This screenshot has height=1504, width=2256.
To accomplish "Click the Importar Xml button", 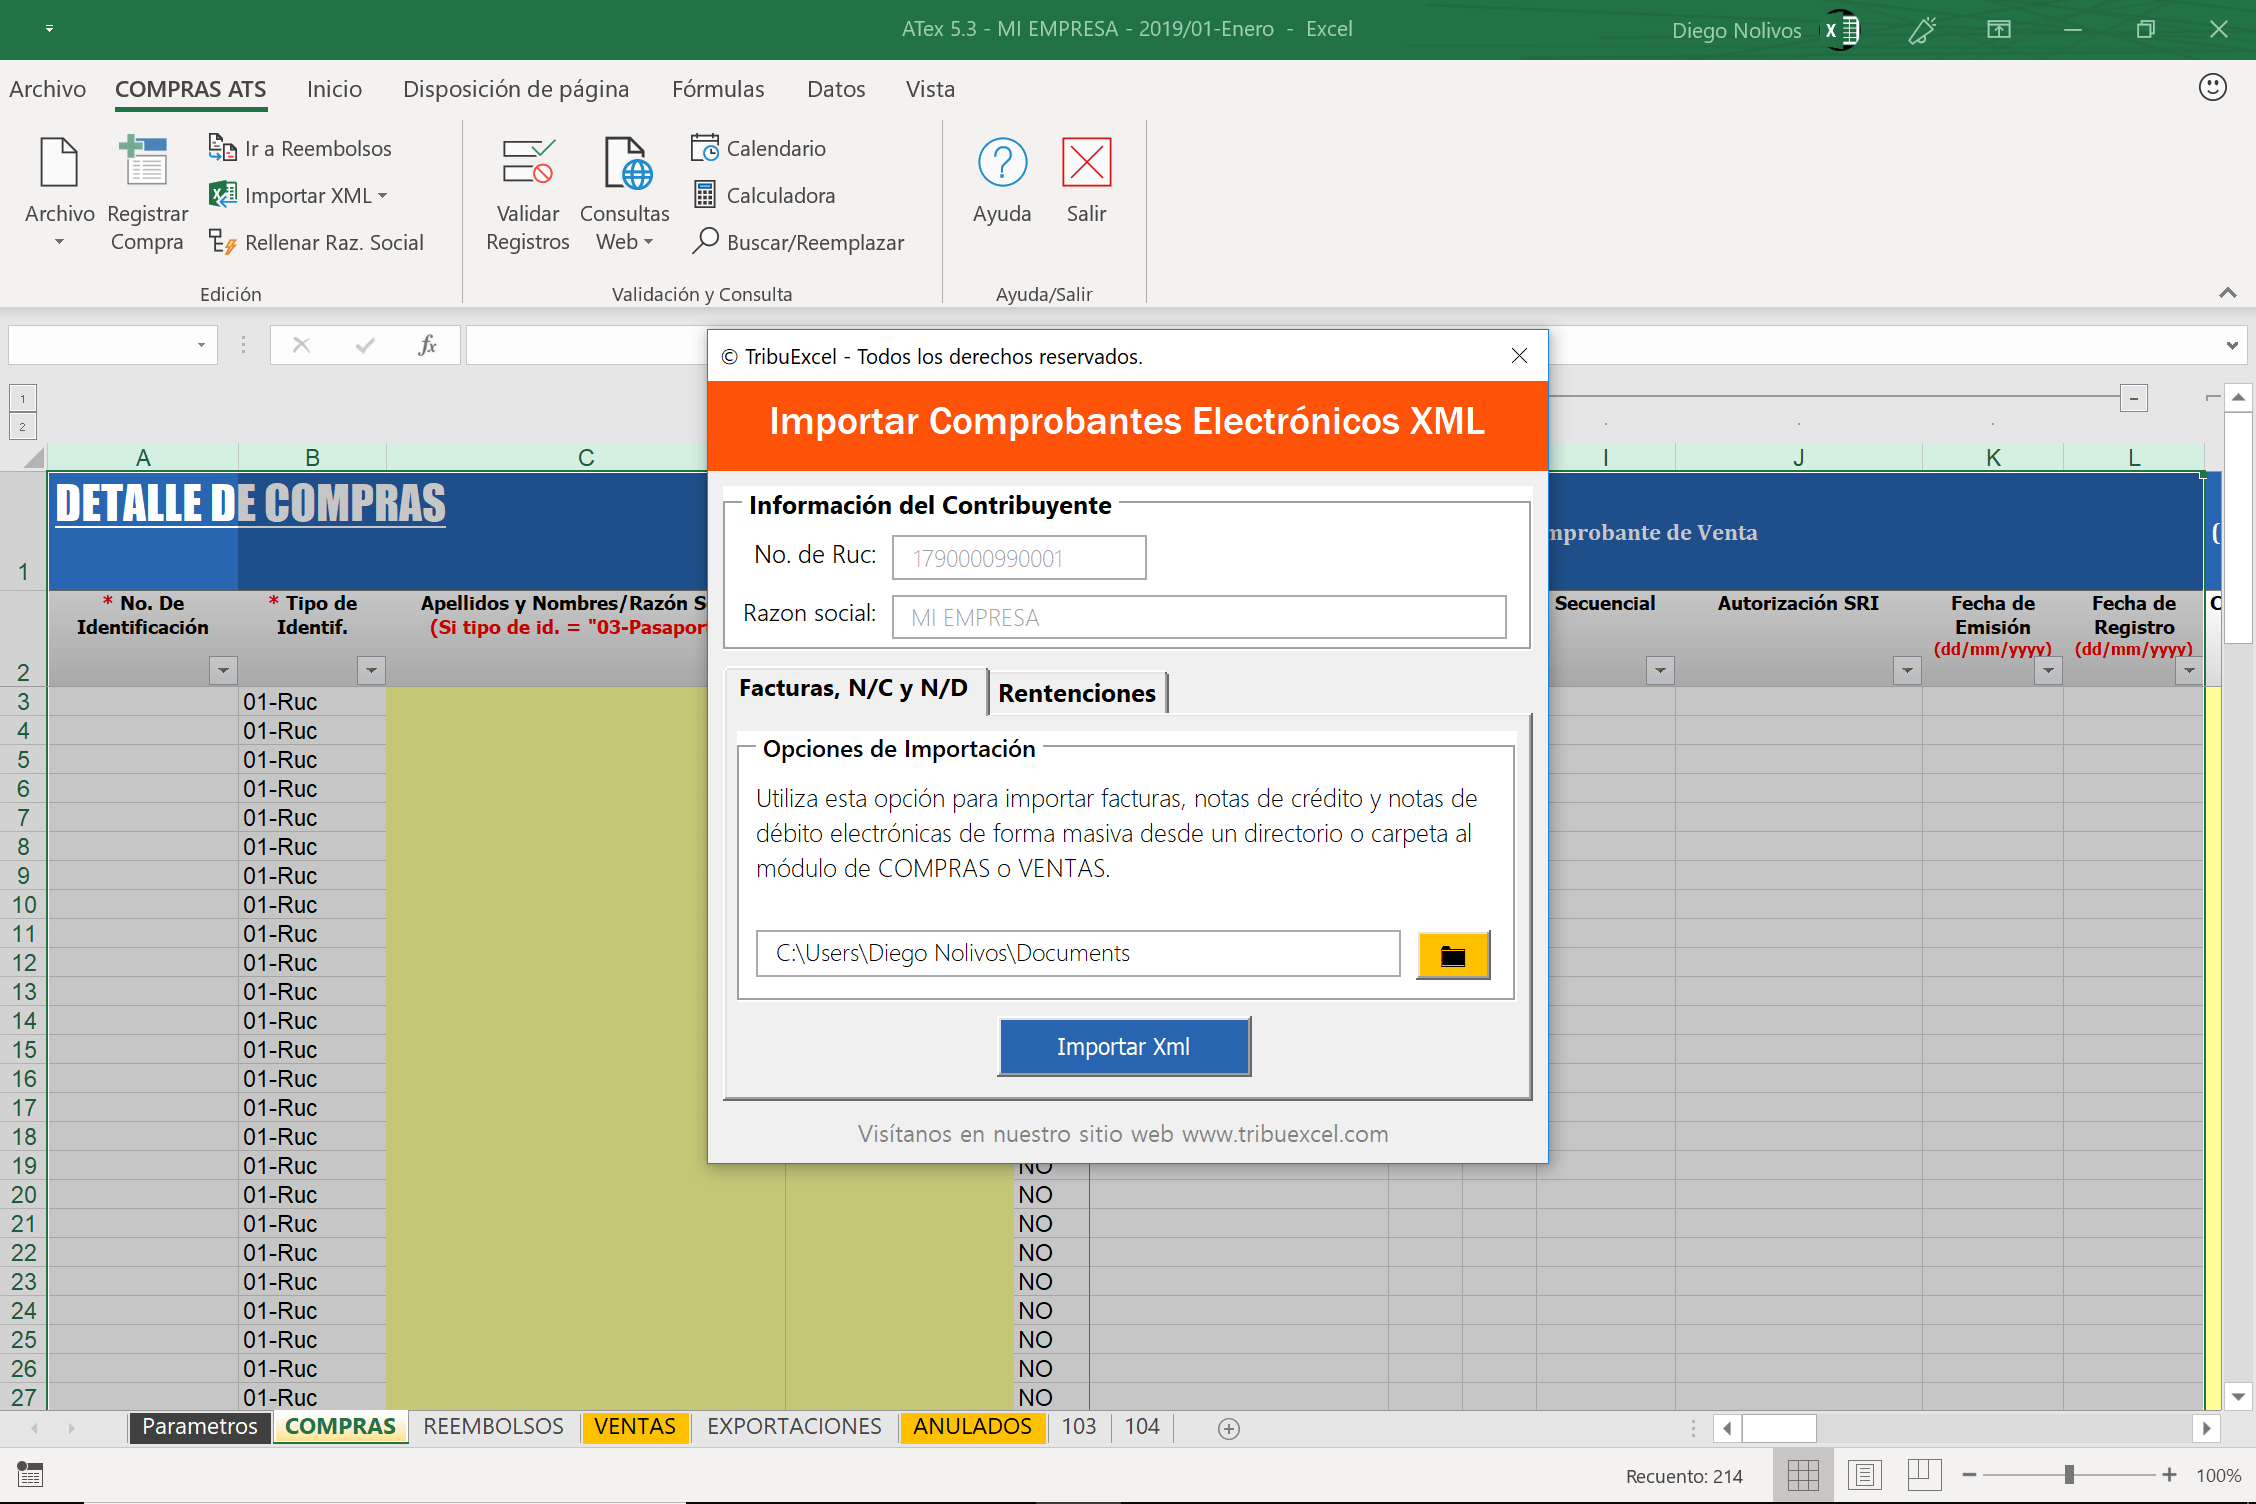I will pyautogui.click(x=1124, y=1047).
